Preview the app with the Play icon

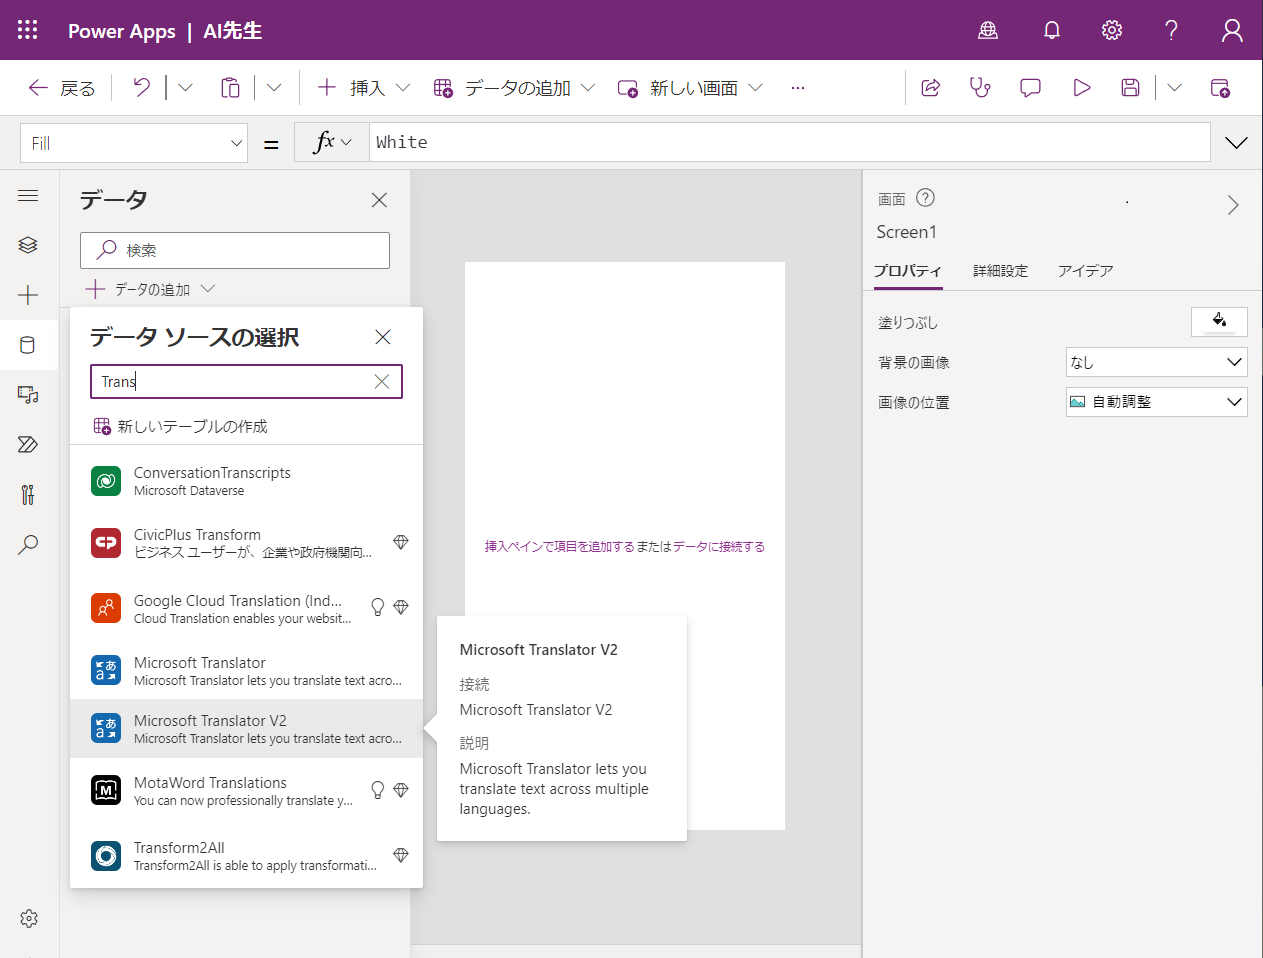click(1081, 87)
